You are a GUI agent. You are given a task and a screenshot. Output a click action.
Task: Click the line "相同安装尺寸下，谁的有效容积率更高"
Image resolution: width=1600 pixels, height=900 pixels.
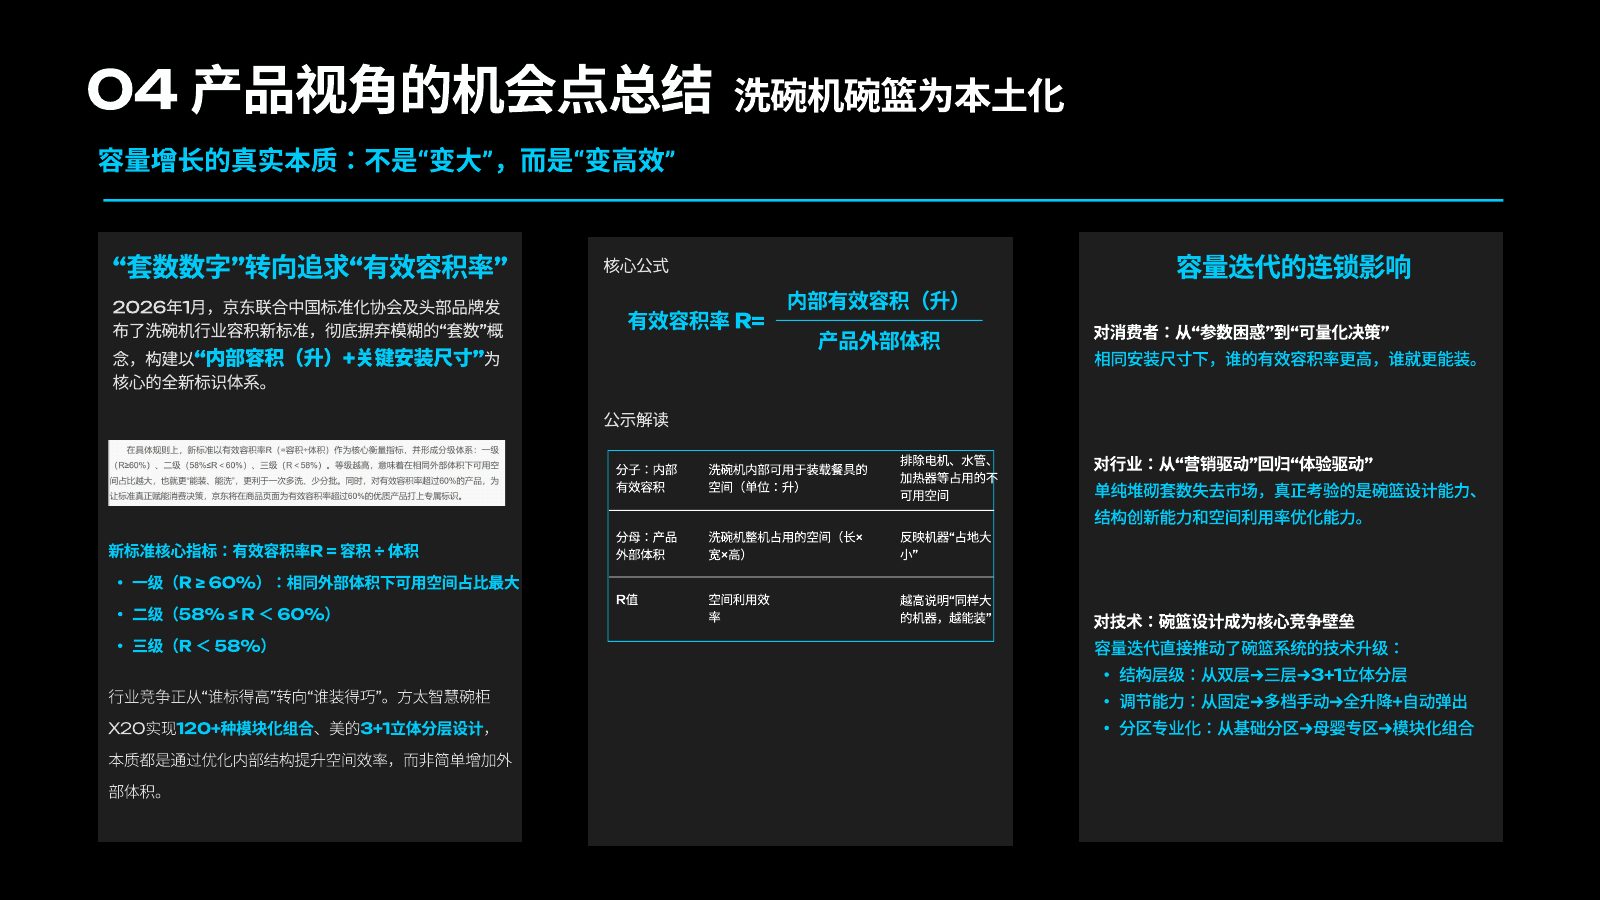[1287, 359]
